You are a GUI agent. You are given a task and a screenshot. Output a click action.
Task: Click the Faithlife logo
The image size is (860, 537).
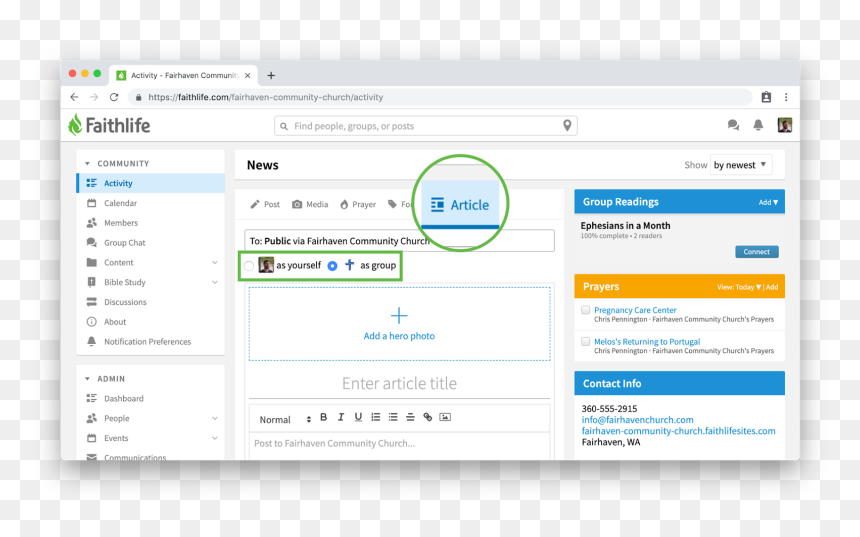pyautogui.click(x=109, y=125)
